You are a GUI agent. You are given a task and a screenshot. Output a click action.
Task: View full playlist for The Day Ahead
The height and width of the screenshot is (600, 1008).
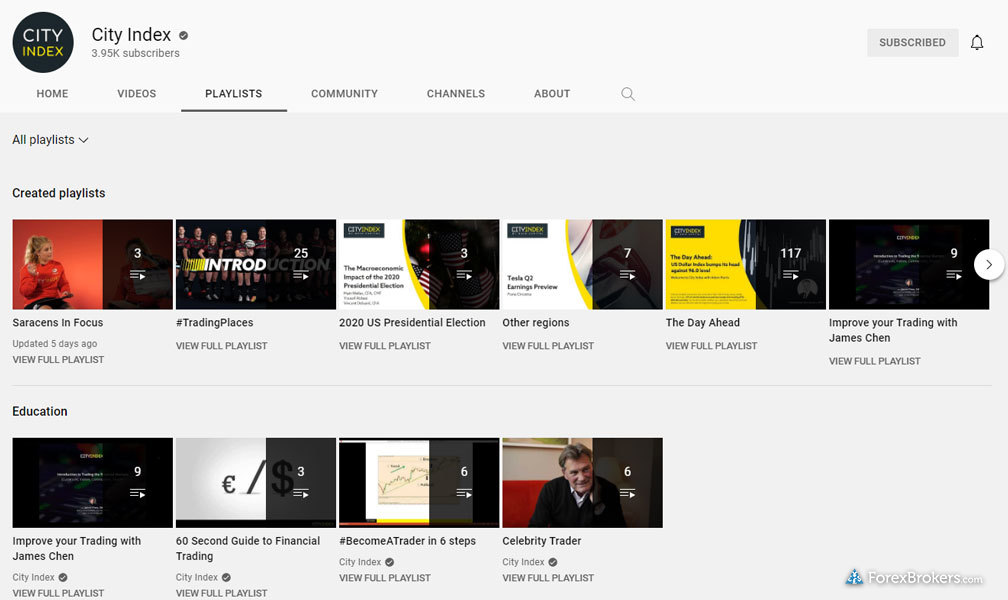click(x=711, y=346)
